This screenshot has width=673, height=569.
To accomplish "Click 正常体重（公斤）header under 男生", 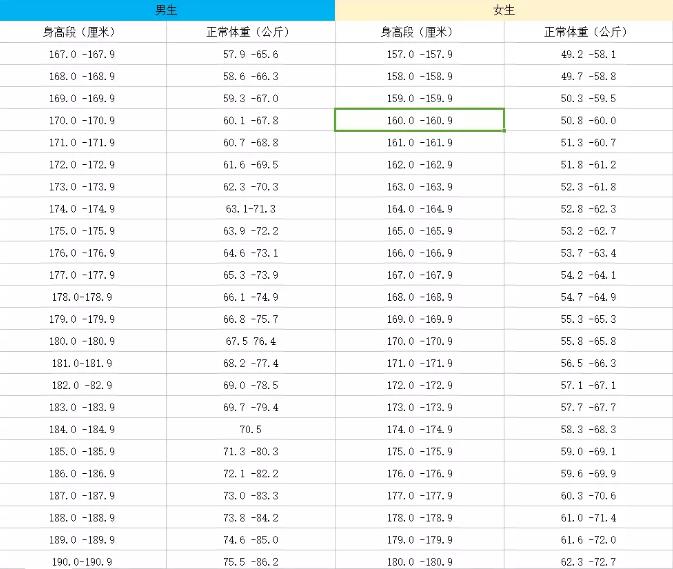I will pos(251,32).
